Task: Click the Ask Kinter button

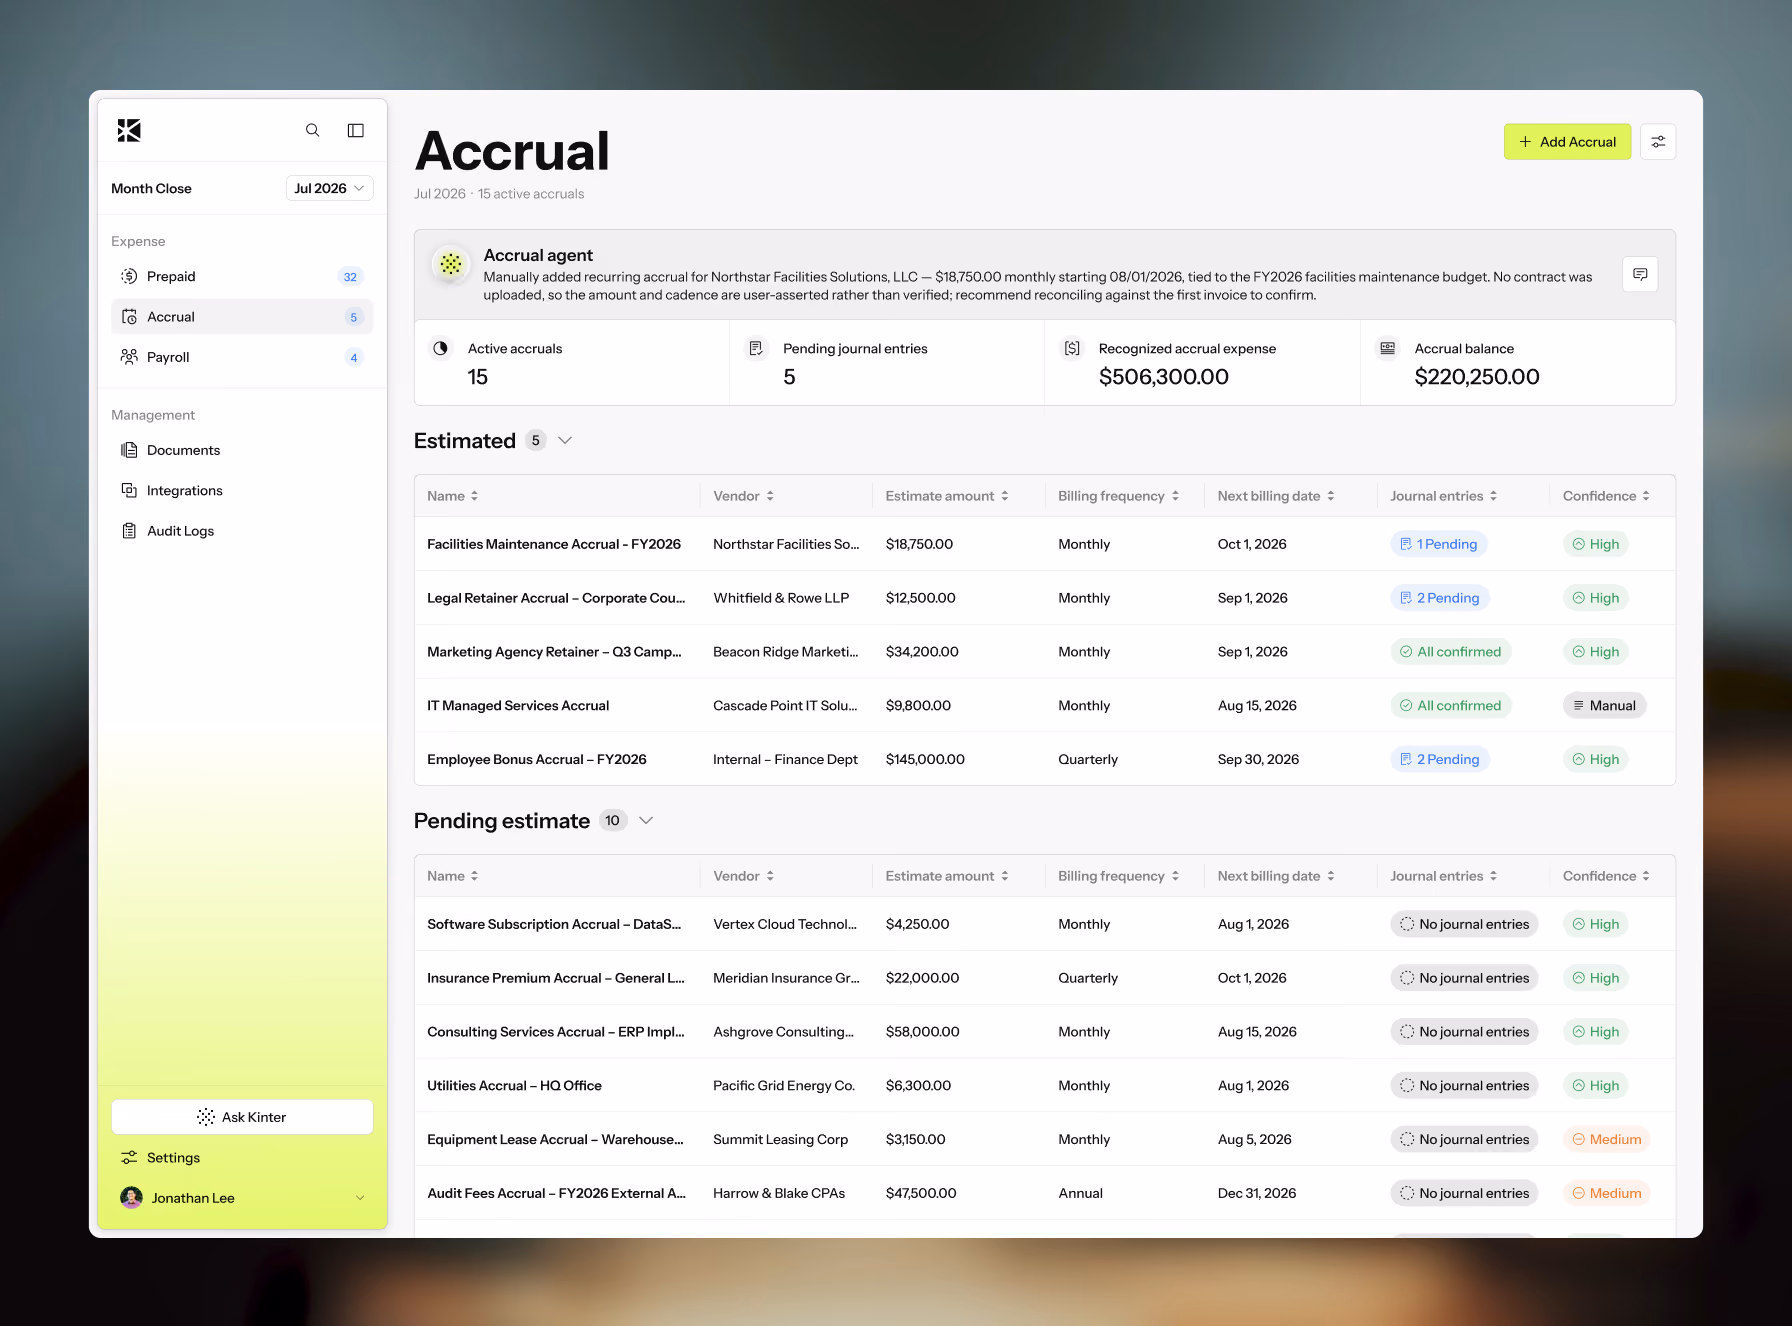Action: pyautogui.click(x=242, y=1117)
